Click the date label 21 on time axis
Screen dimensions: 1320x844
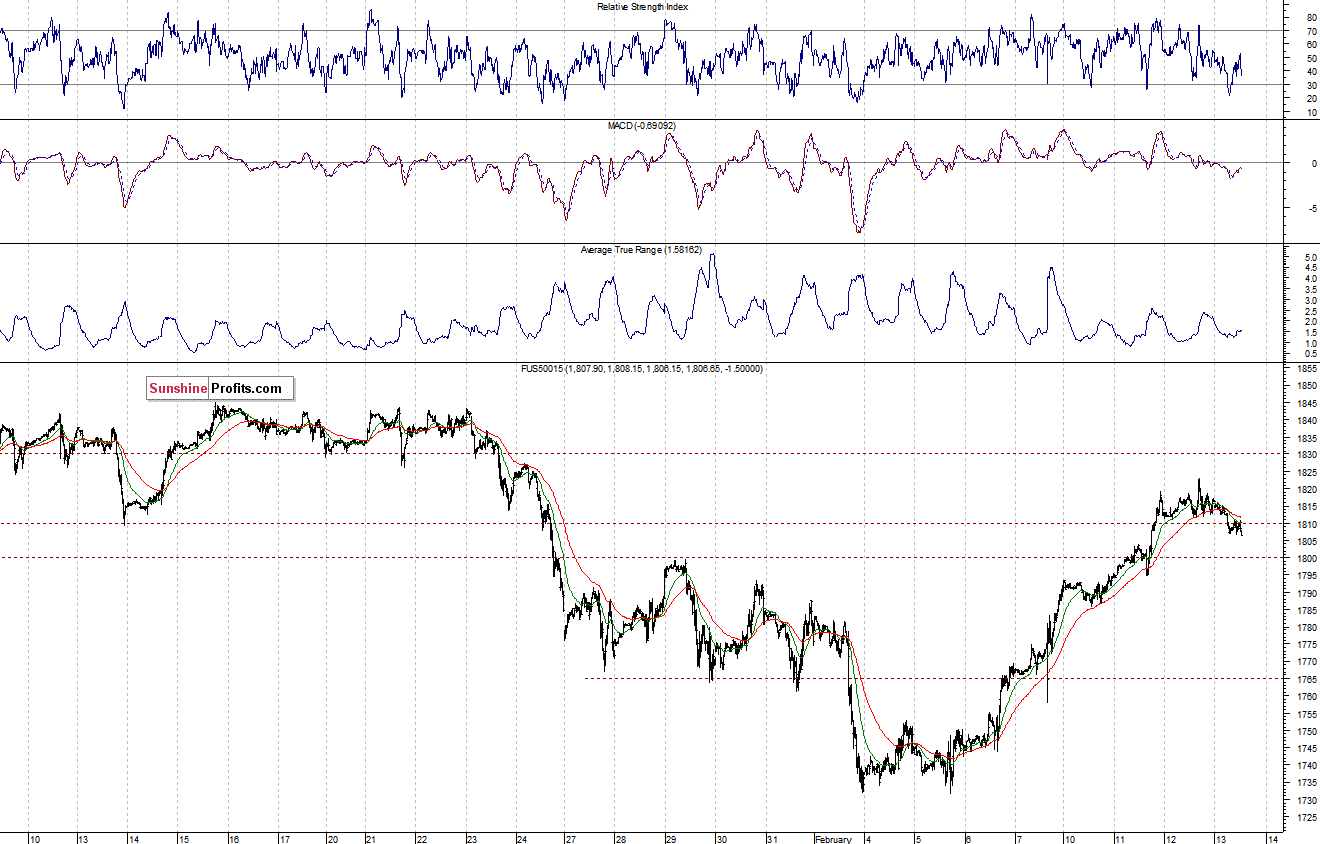coord(371,838)
